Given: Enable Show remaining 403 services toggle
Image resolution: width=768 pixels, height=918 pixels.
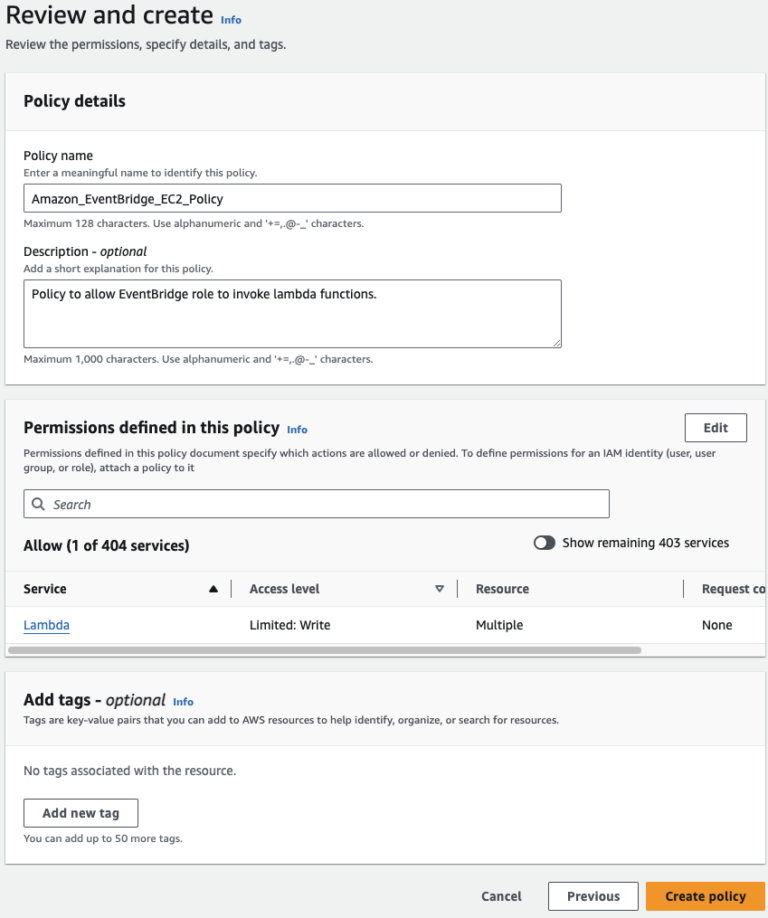Looking at the screenshot, I should tap(545, 542).
